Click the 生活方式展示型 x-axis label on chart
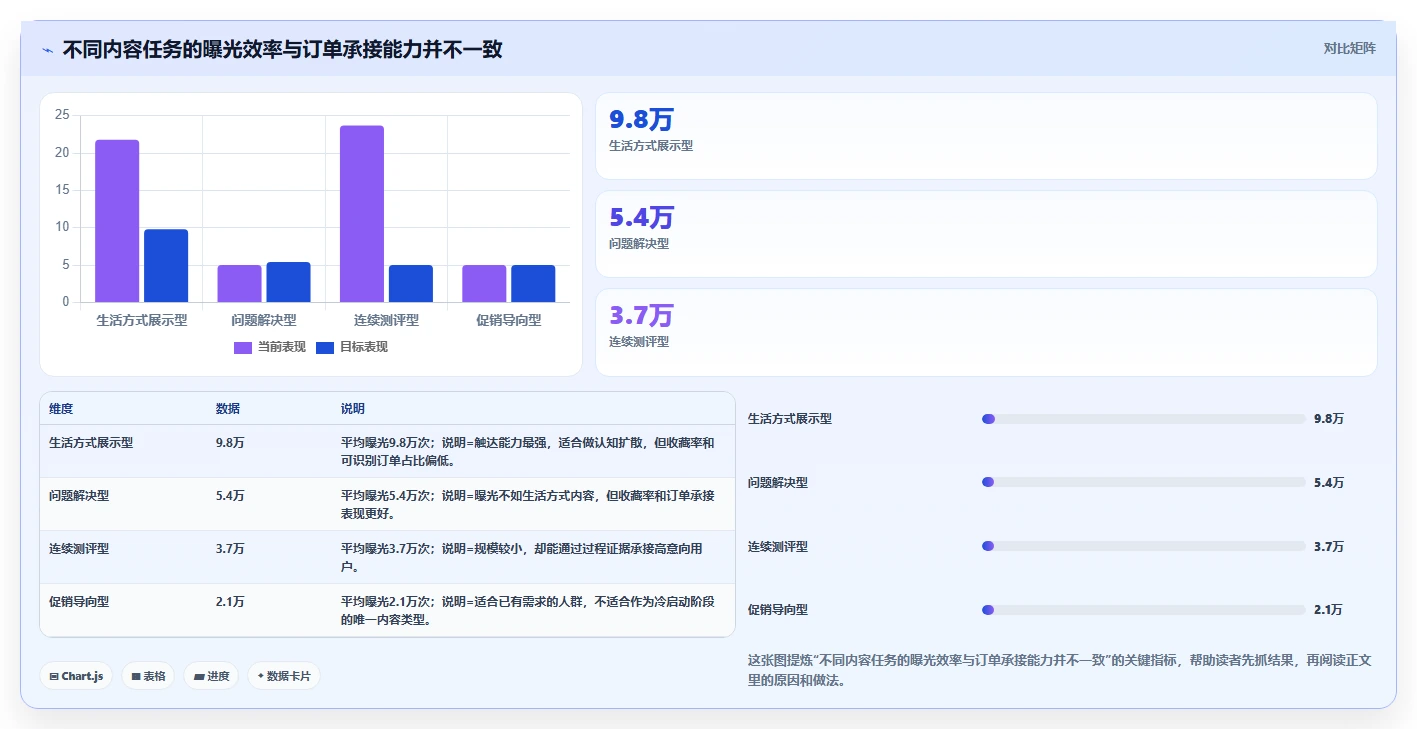The height and width of the screenshot is (729, 1417). (x=141, y=320)
